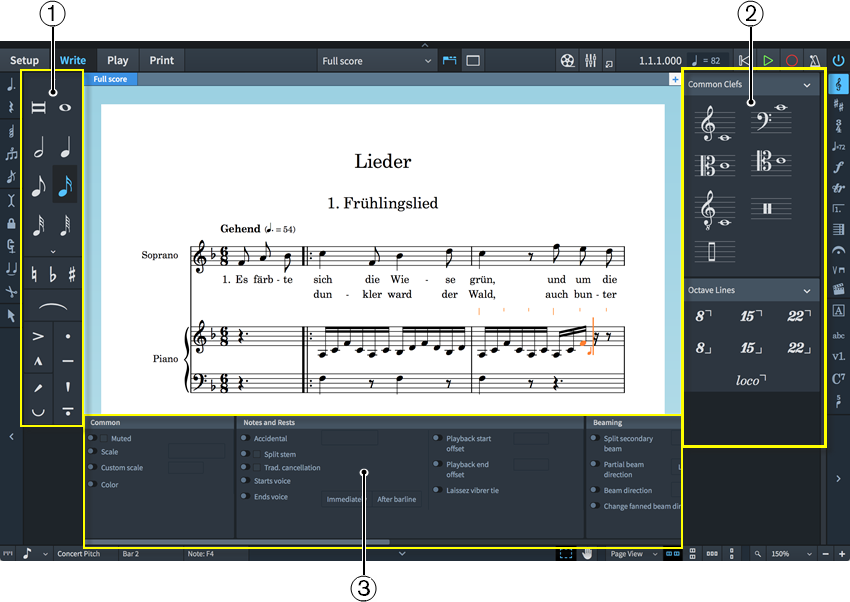850x602 pixels.
Task: Open the Key Signatures panel icon
Action: (838, 104)
